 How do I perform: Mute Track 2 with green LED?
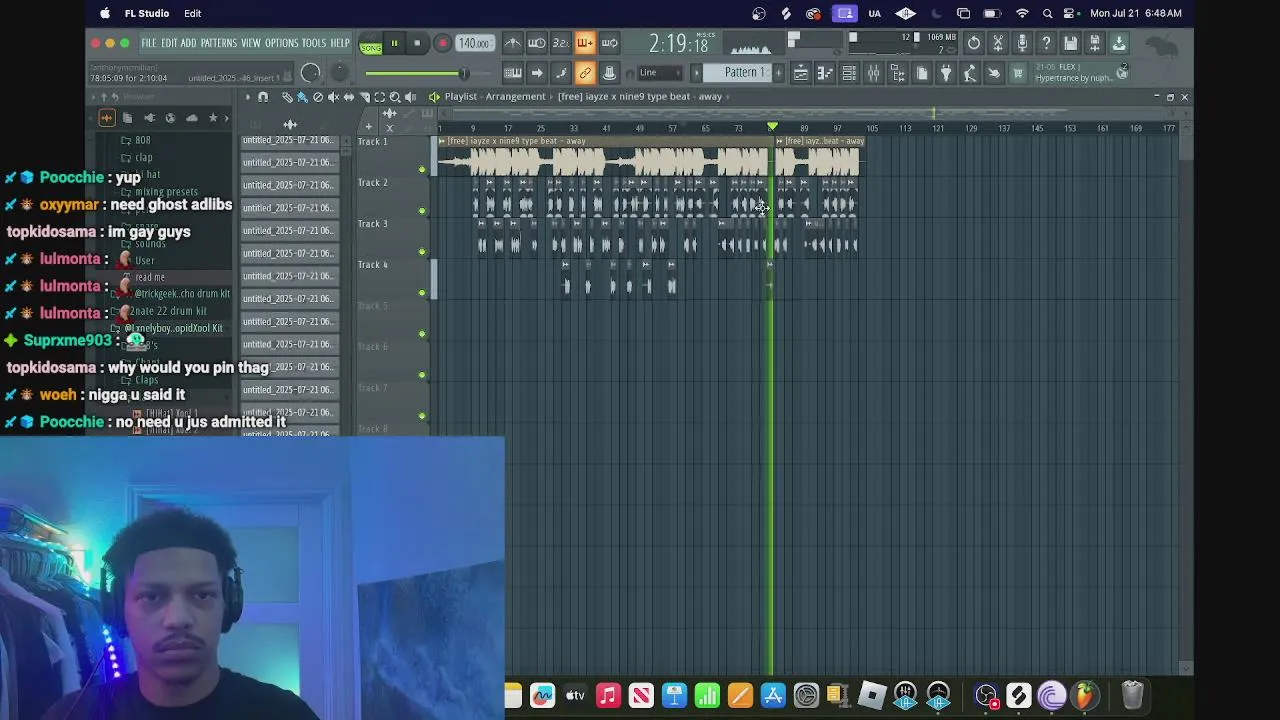coord(422,211)
